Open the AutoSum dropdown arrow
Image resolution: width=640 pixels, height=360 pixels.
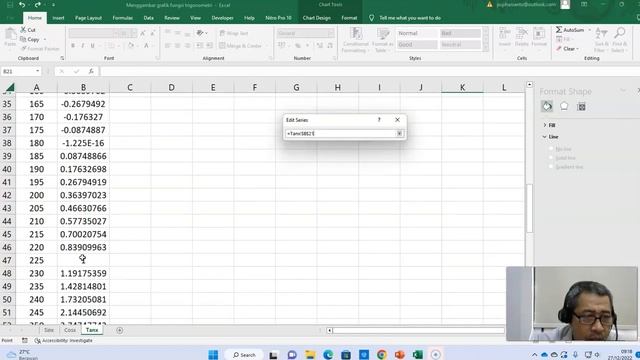(589, 30)
